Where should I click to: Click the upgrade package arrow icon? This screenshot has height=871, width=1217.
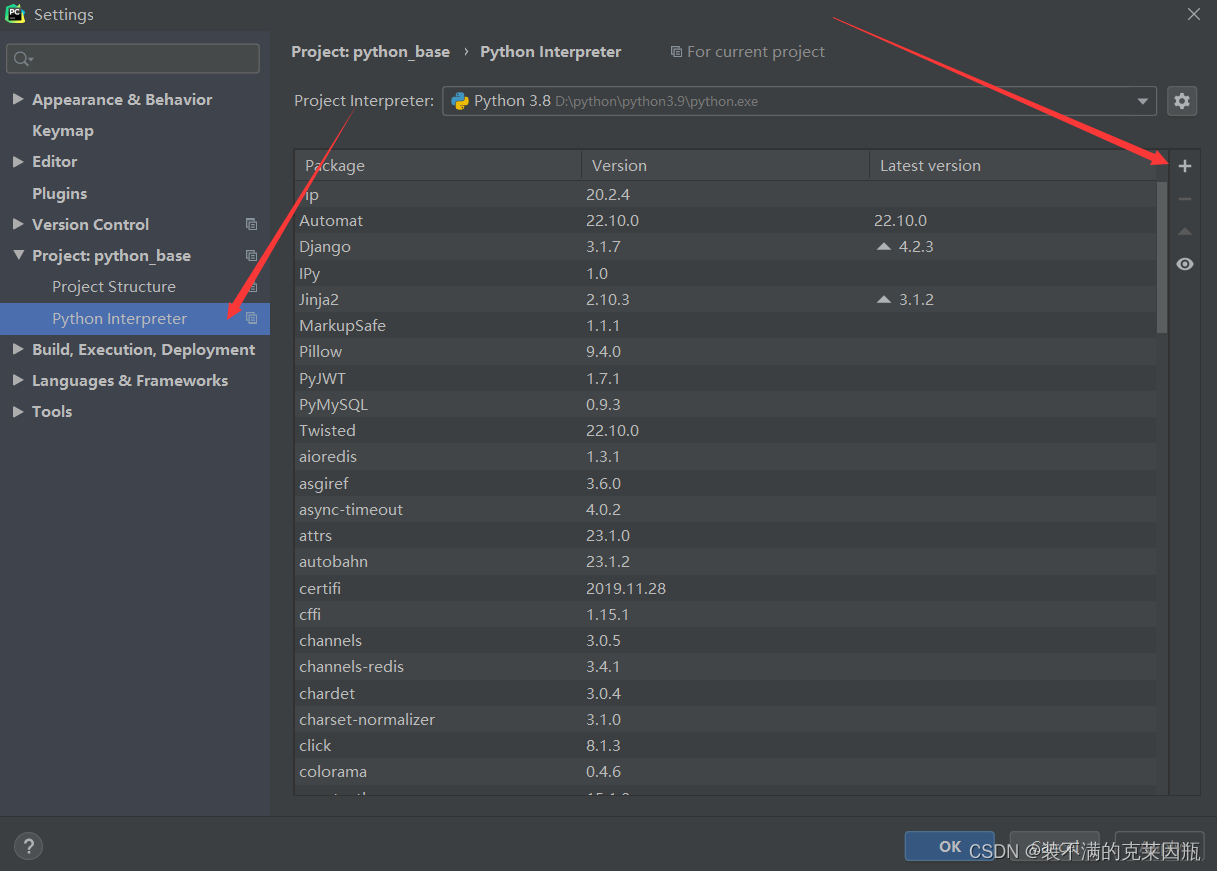[x=1185, y=232]
